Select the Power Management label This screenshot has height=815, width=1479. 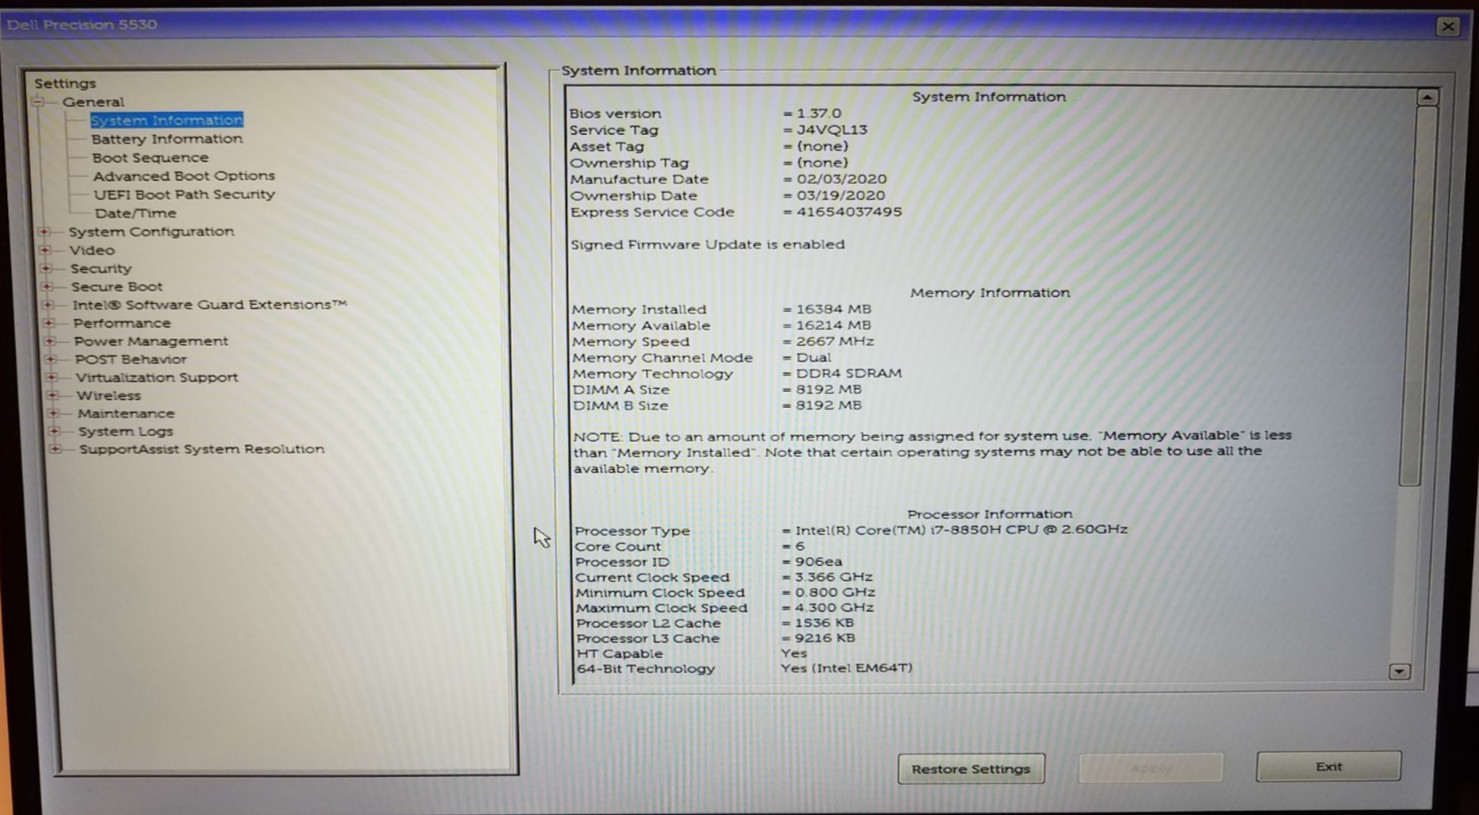pos(151,341)
